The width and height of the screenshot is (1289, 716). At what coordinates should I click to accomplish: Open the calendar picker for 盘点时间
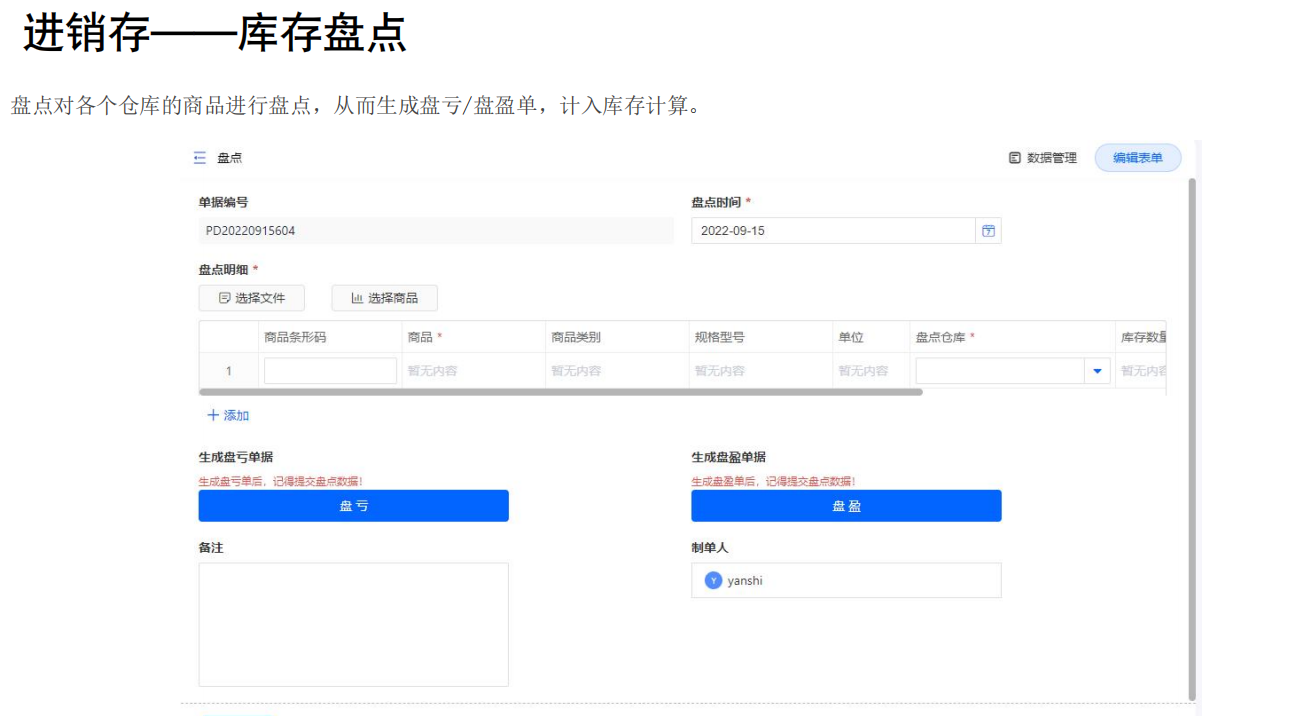point(988,231)
